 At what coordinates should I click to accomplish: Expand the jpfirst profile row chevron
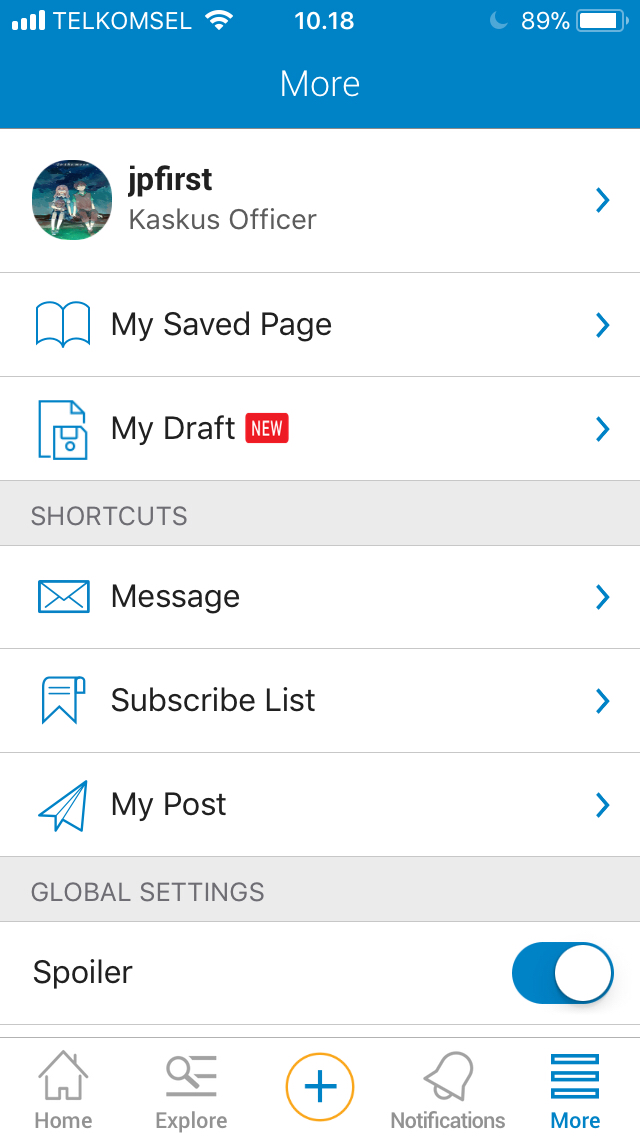pos(603,200)
